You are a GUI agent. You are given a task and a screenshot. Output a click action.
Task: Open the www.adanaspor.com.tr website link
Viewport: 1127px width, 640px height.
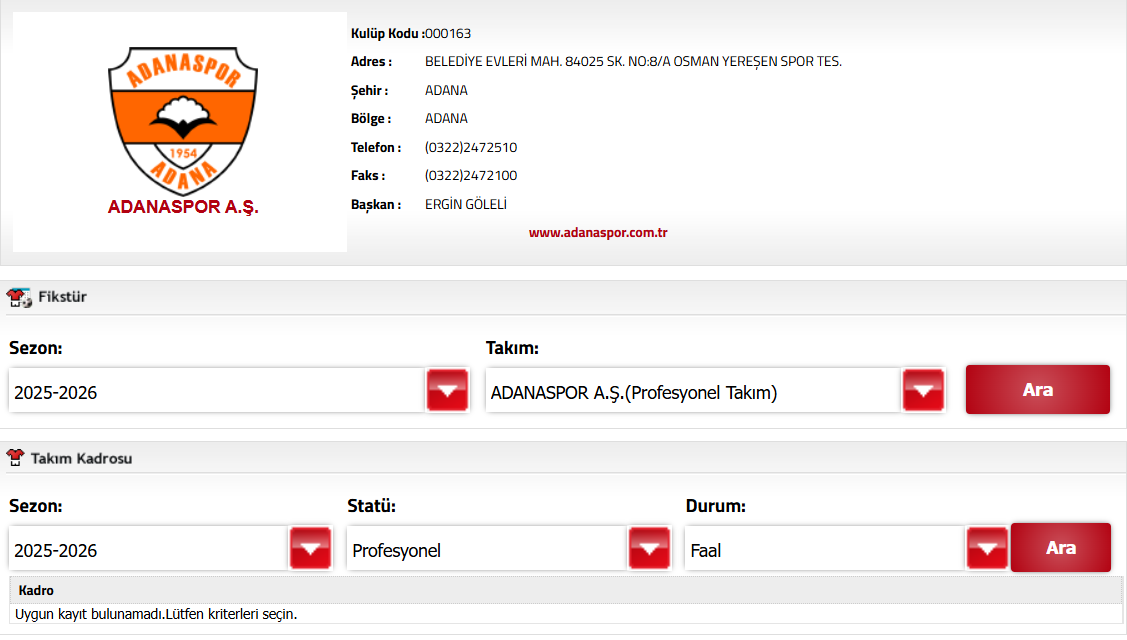[598, 233]
